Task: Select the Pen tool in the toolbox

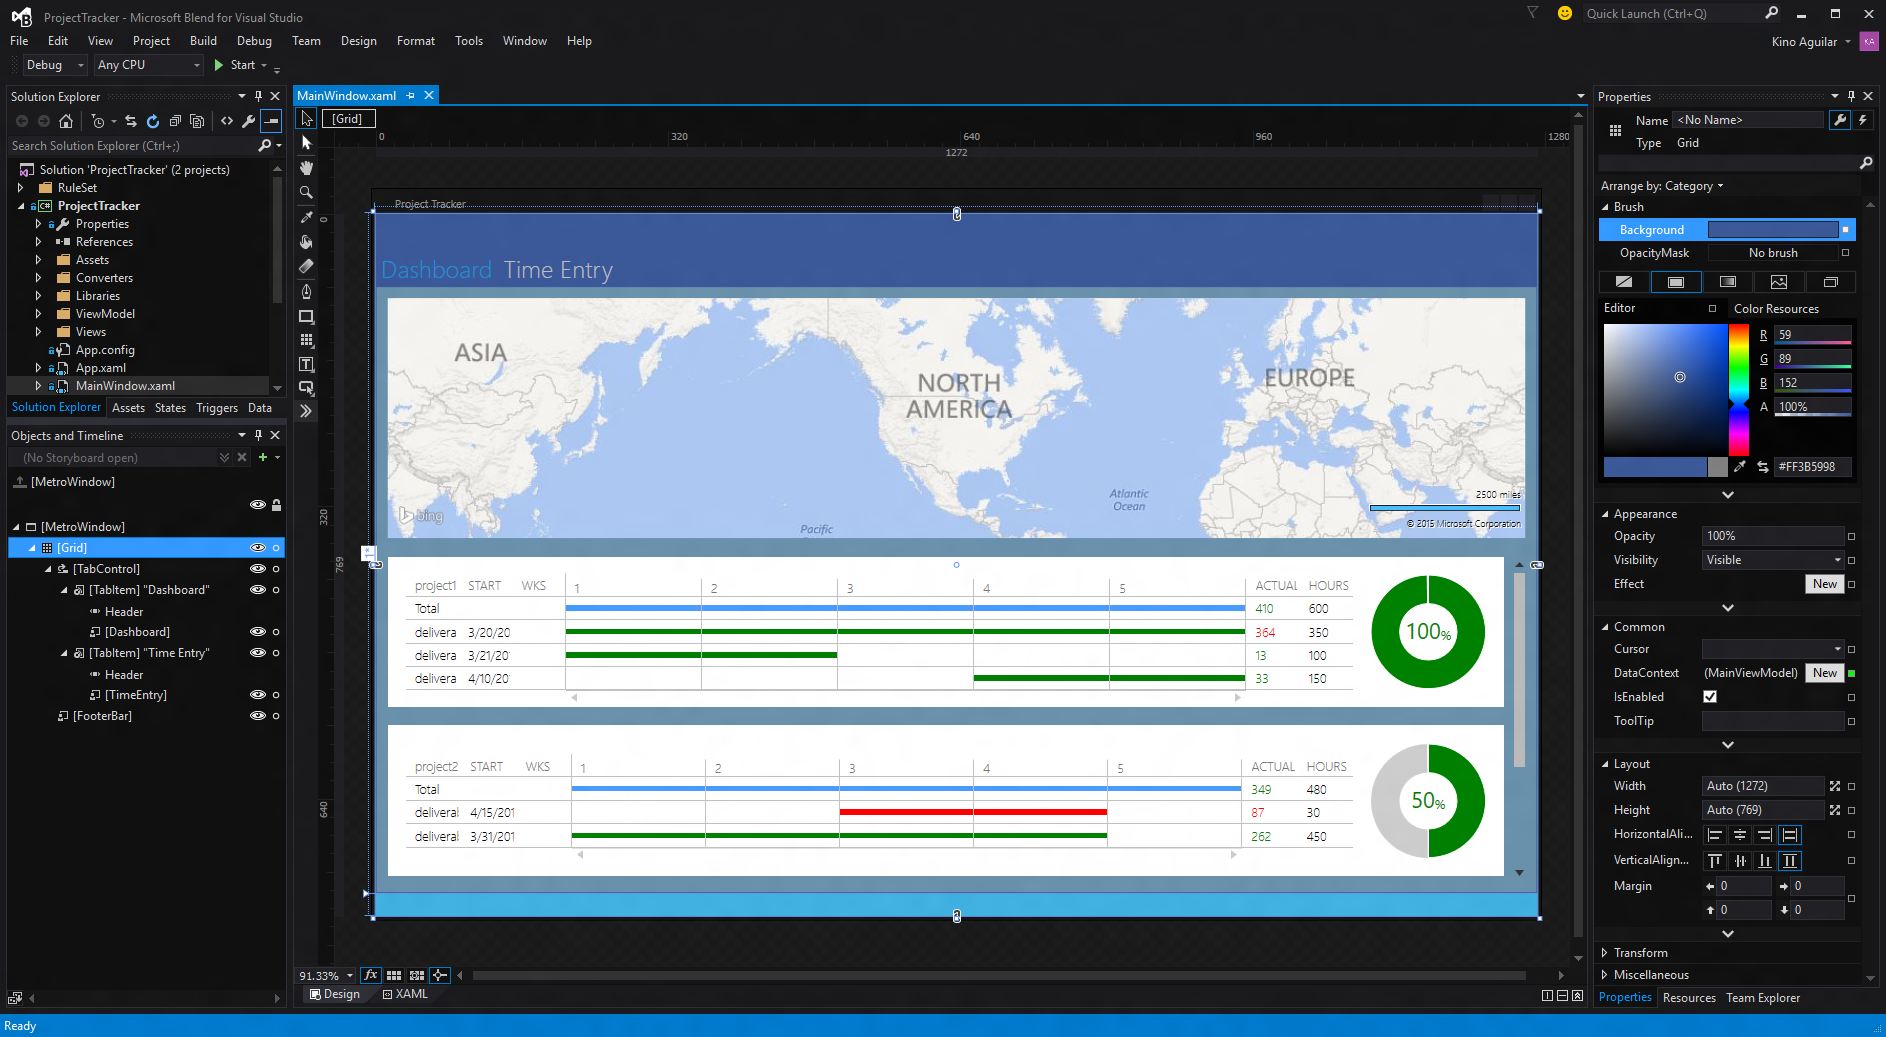Action: [306, 291]
